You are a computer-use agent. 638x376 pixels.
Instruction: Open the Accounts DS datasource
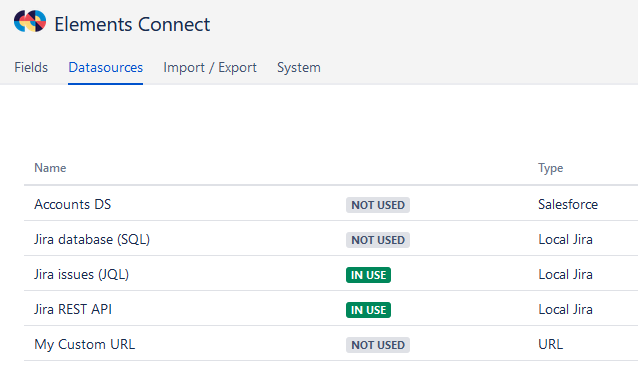point(72,204)
